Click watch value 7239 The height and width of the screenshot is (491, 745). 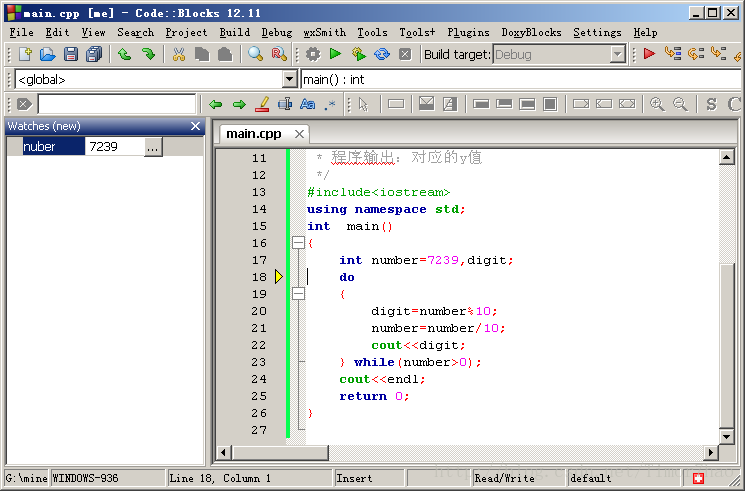(x=114, y=147)
